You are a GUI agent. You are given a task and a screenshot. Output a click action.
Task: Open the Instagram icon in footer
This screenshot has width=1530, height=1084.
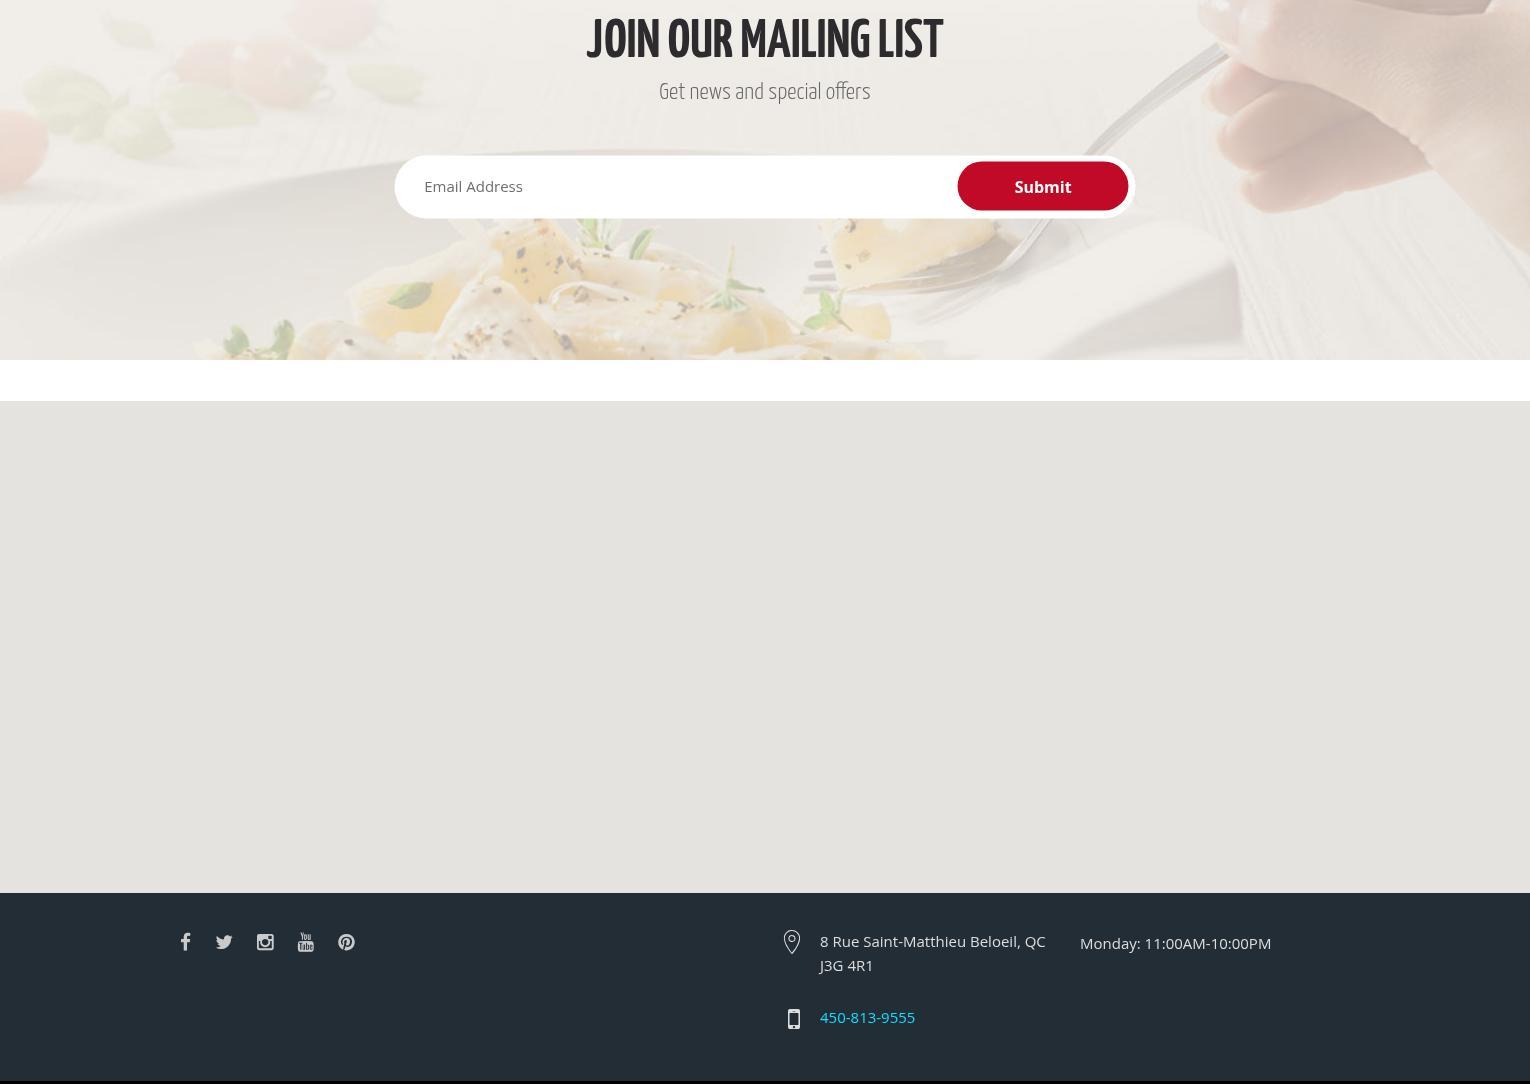tap(265, 942)
